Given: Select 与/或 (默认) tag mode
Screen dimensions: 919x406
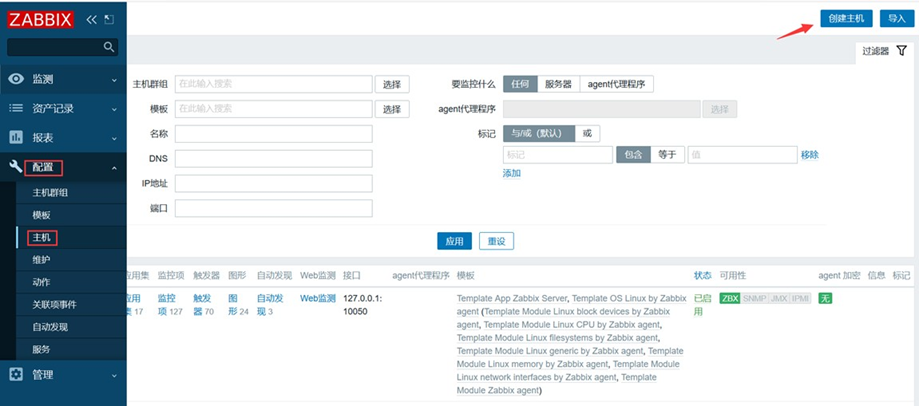Looking at the screenshot, I should [539, 133].
